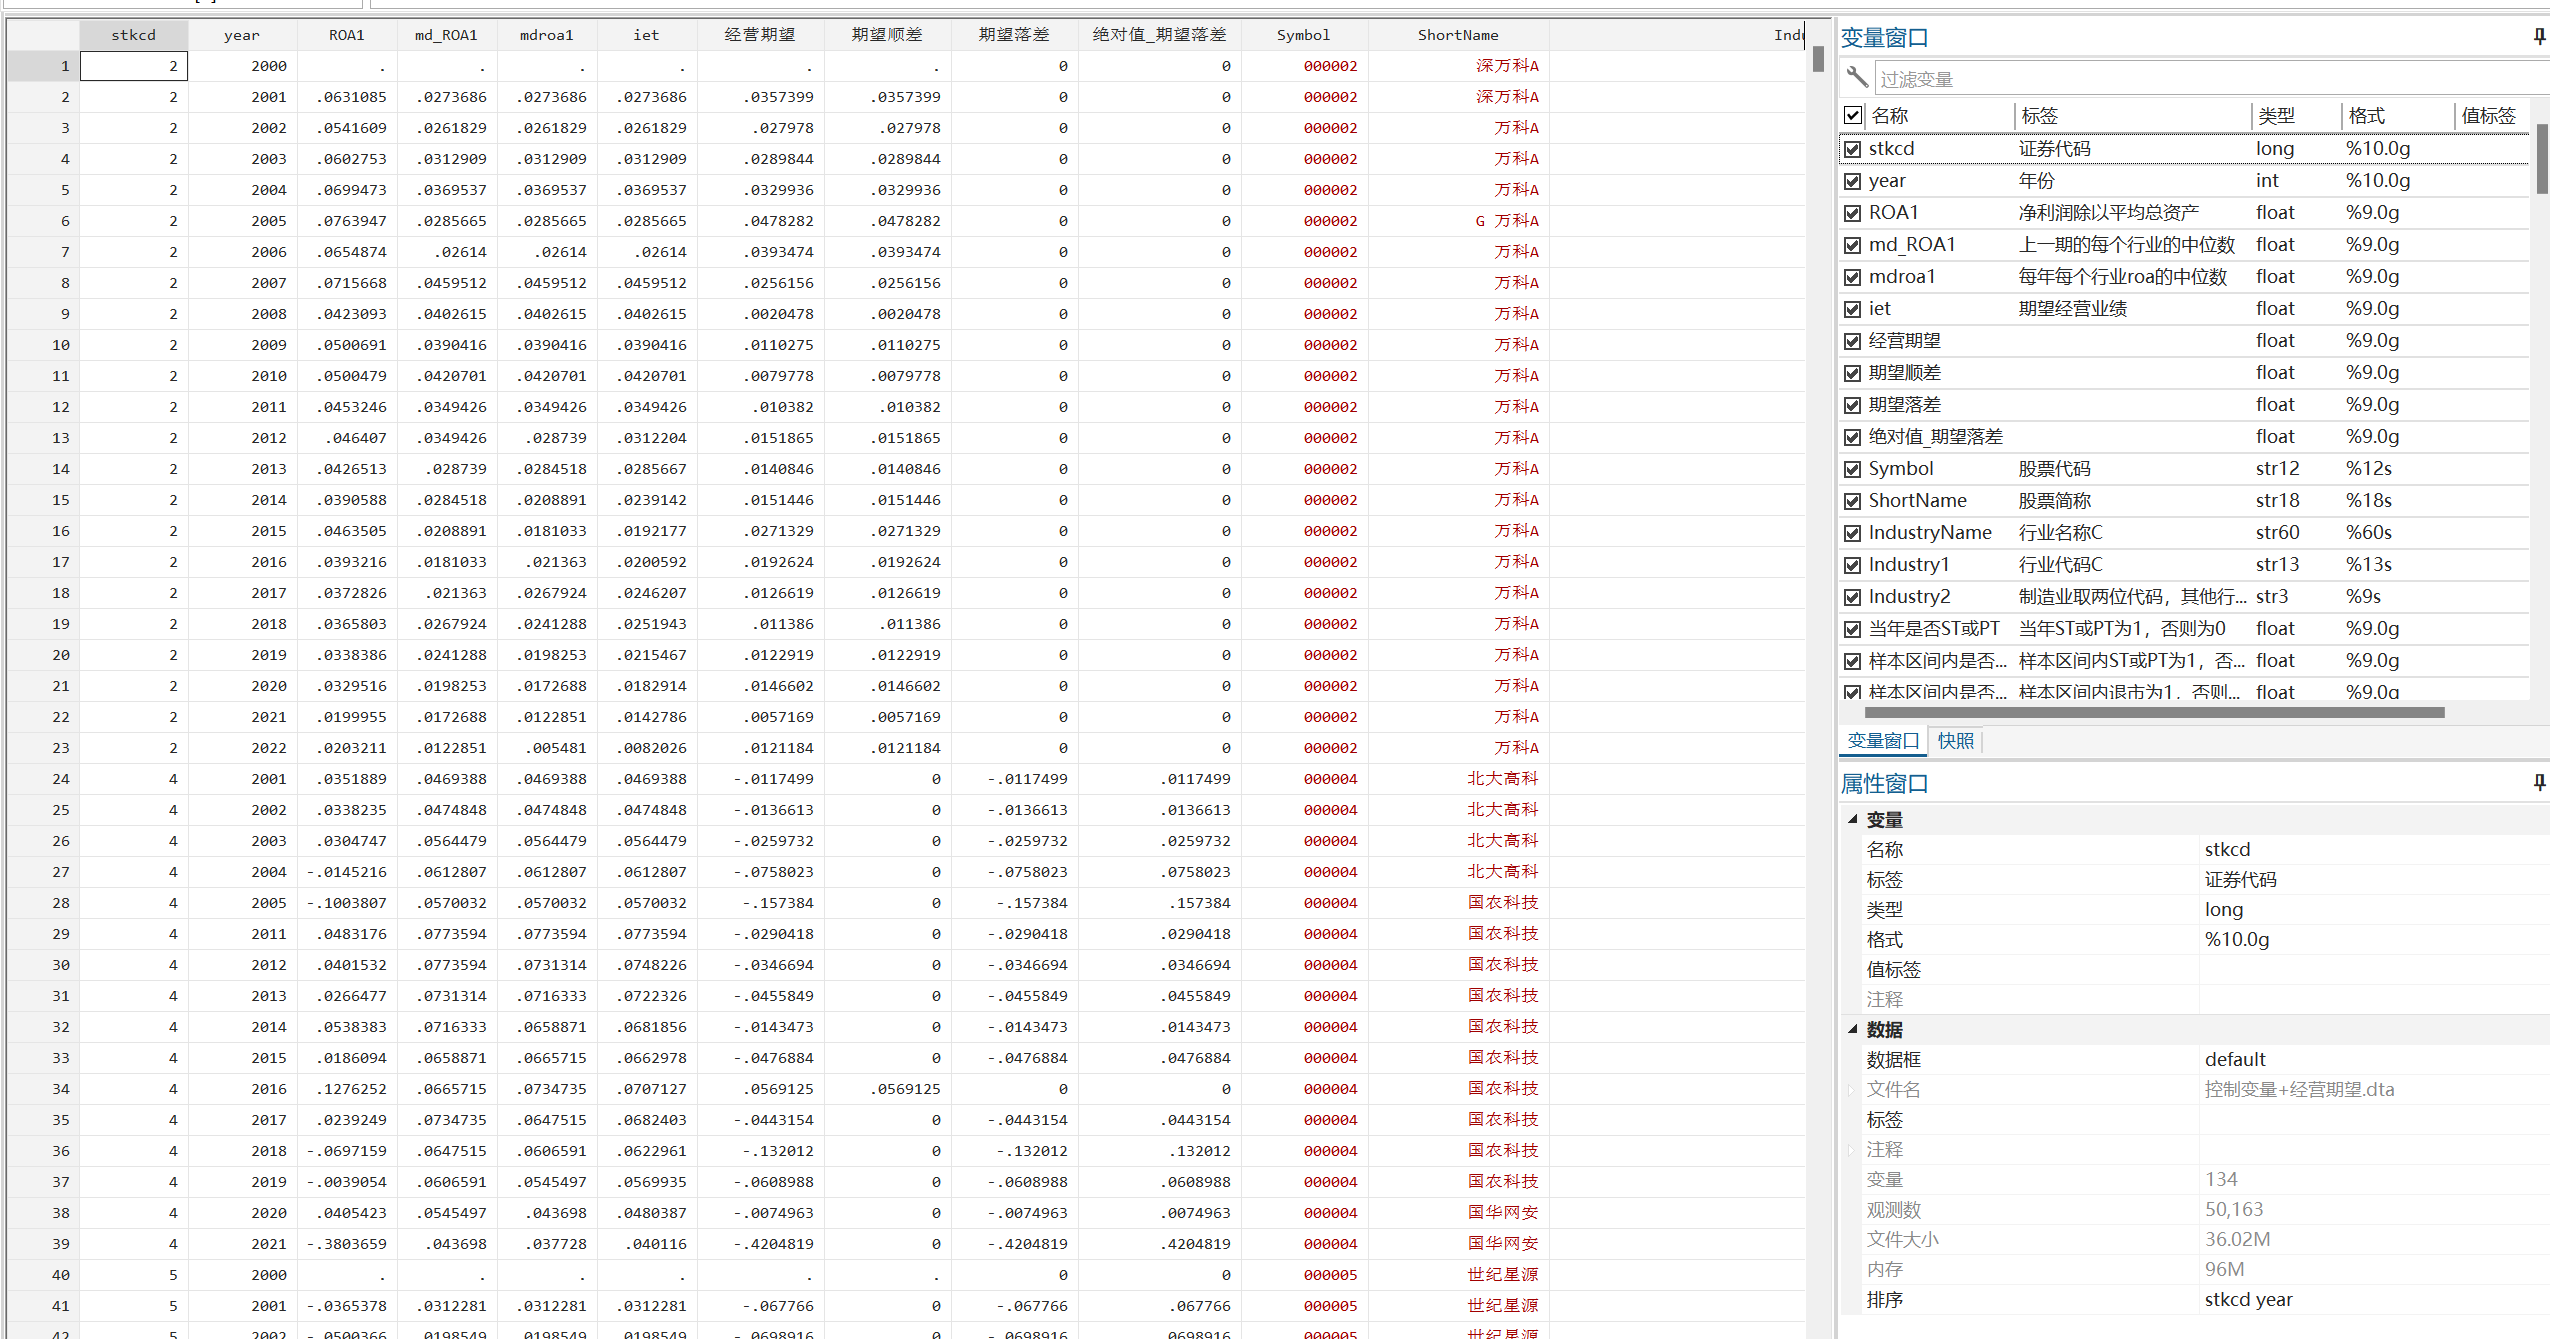Image resolution: width=2550 pixels, height=1339 pixels.
Task: Pin the 变量窗口 panel
Action: click(x=2539, y=37)
